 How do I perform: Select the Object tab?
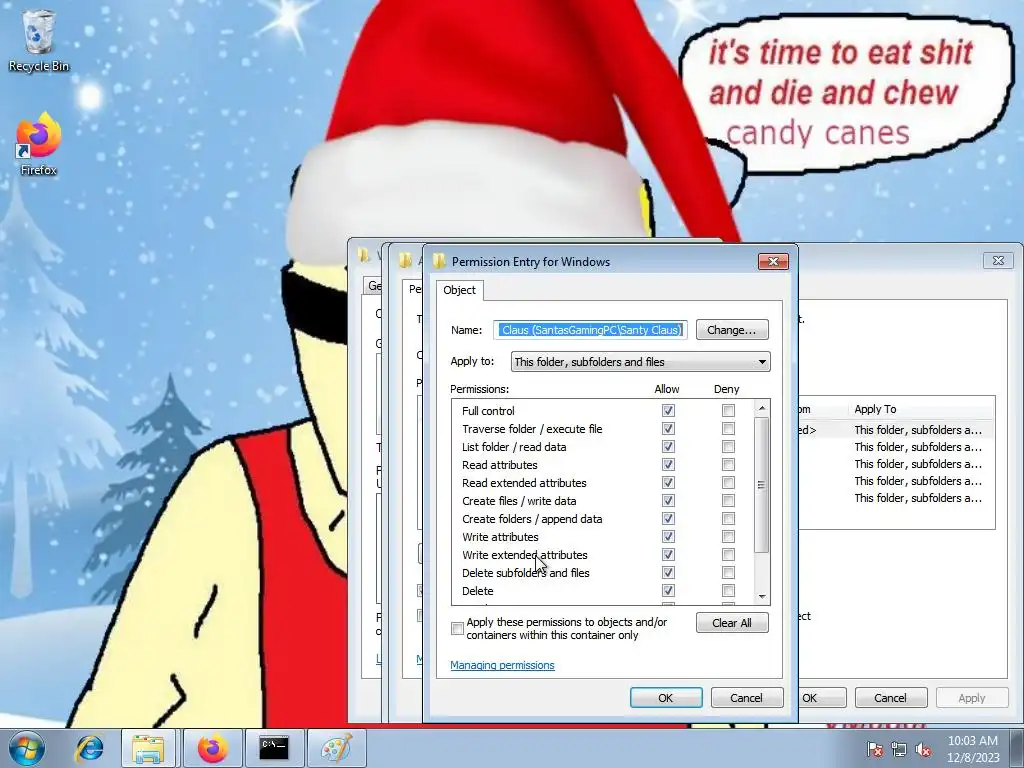[x=459, y=290]
